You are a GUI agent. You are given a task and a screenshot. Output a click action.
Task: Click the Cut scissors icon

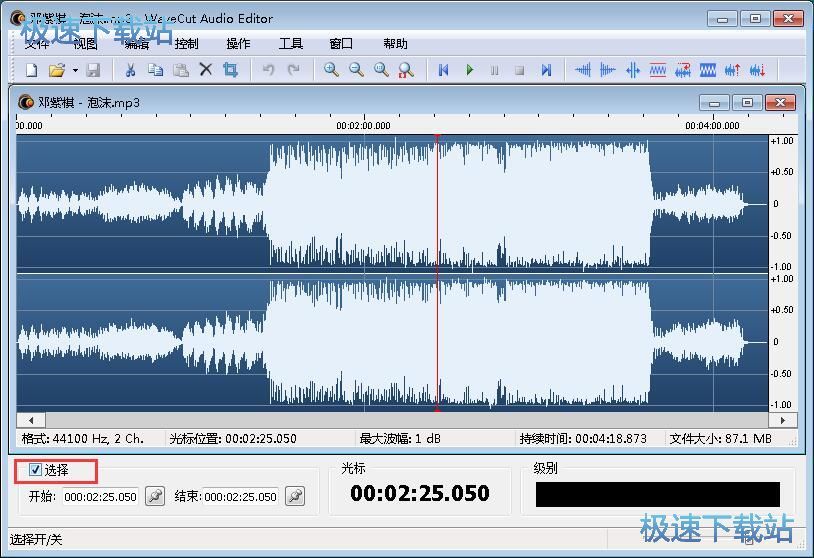129,70
